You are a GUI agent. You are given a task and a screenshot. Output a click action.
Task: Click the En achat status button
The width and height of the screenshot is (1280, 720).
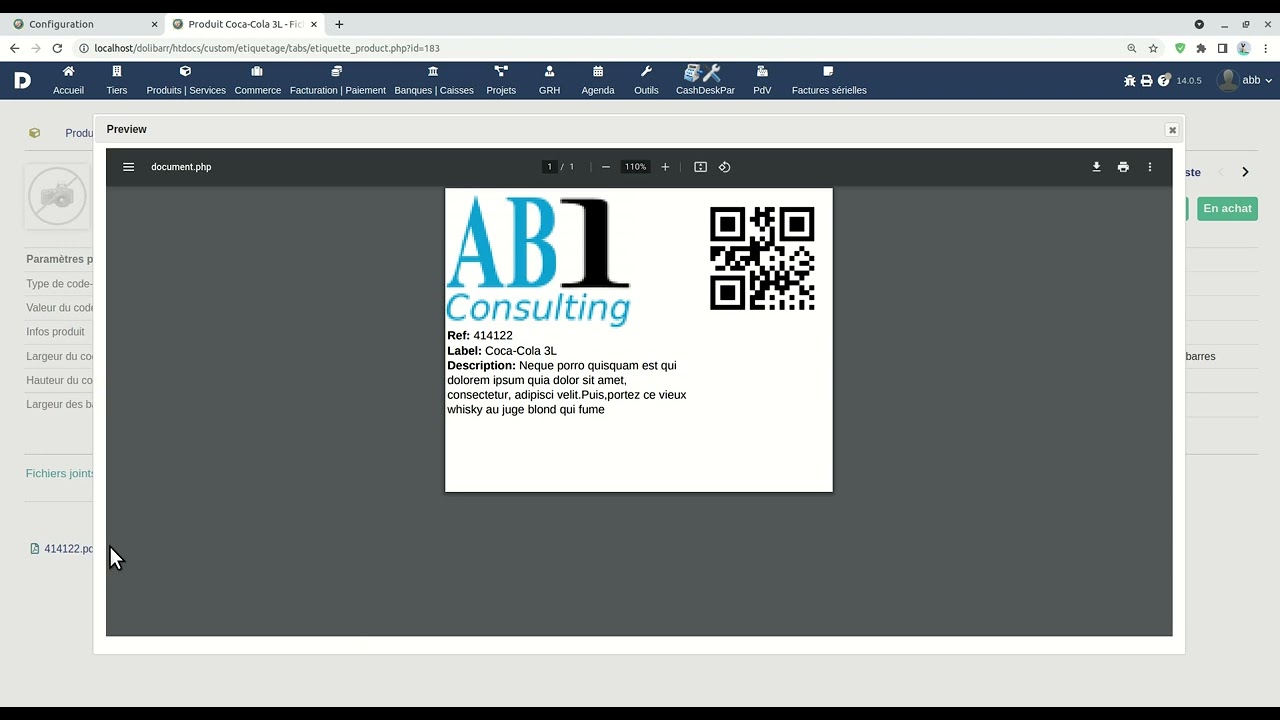pyautogui.click(x=1227, y=208)
